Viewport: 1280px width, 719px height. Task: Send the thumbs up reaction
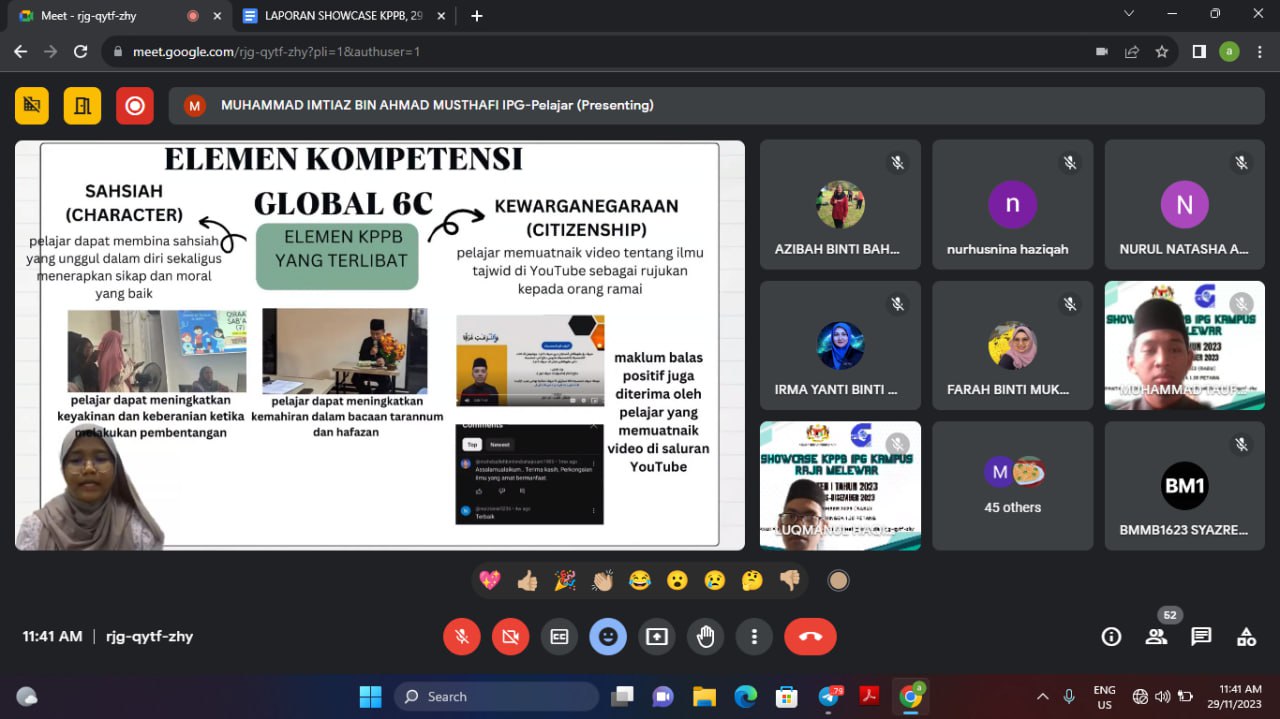coord(527,580)
